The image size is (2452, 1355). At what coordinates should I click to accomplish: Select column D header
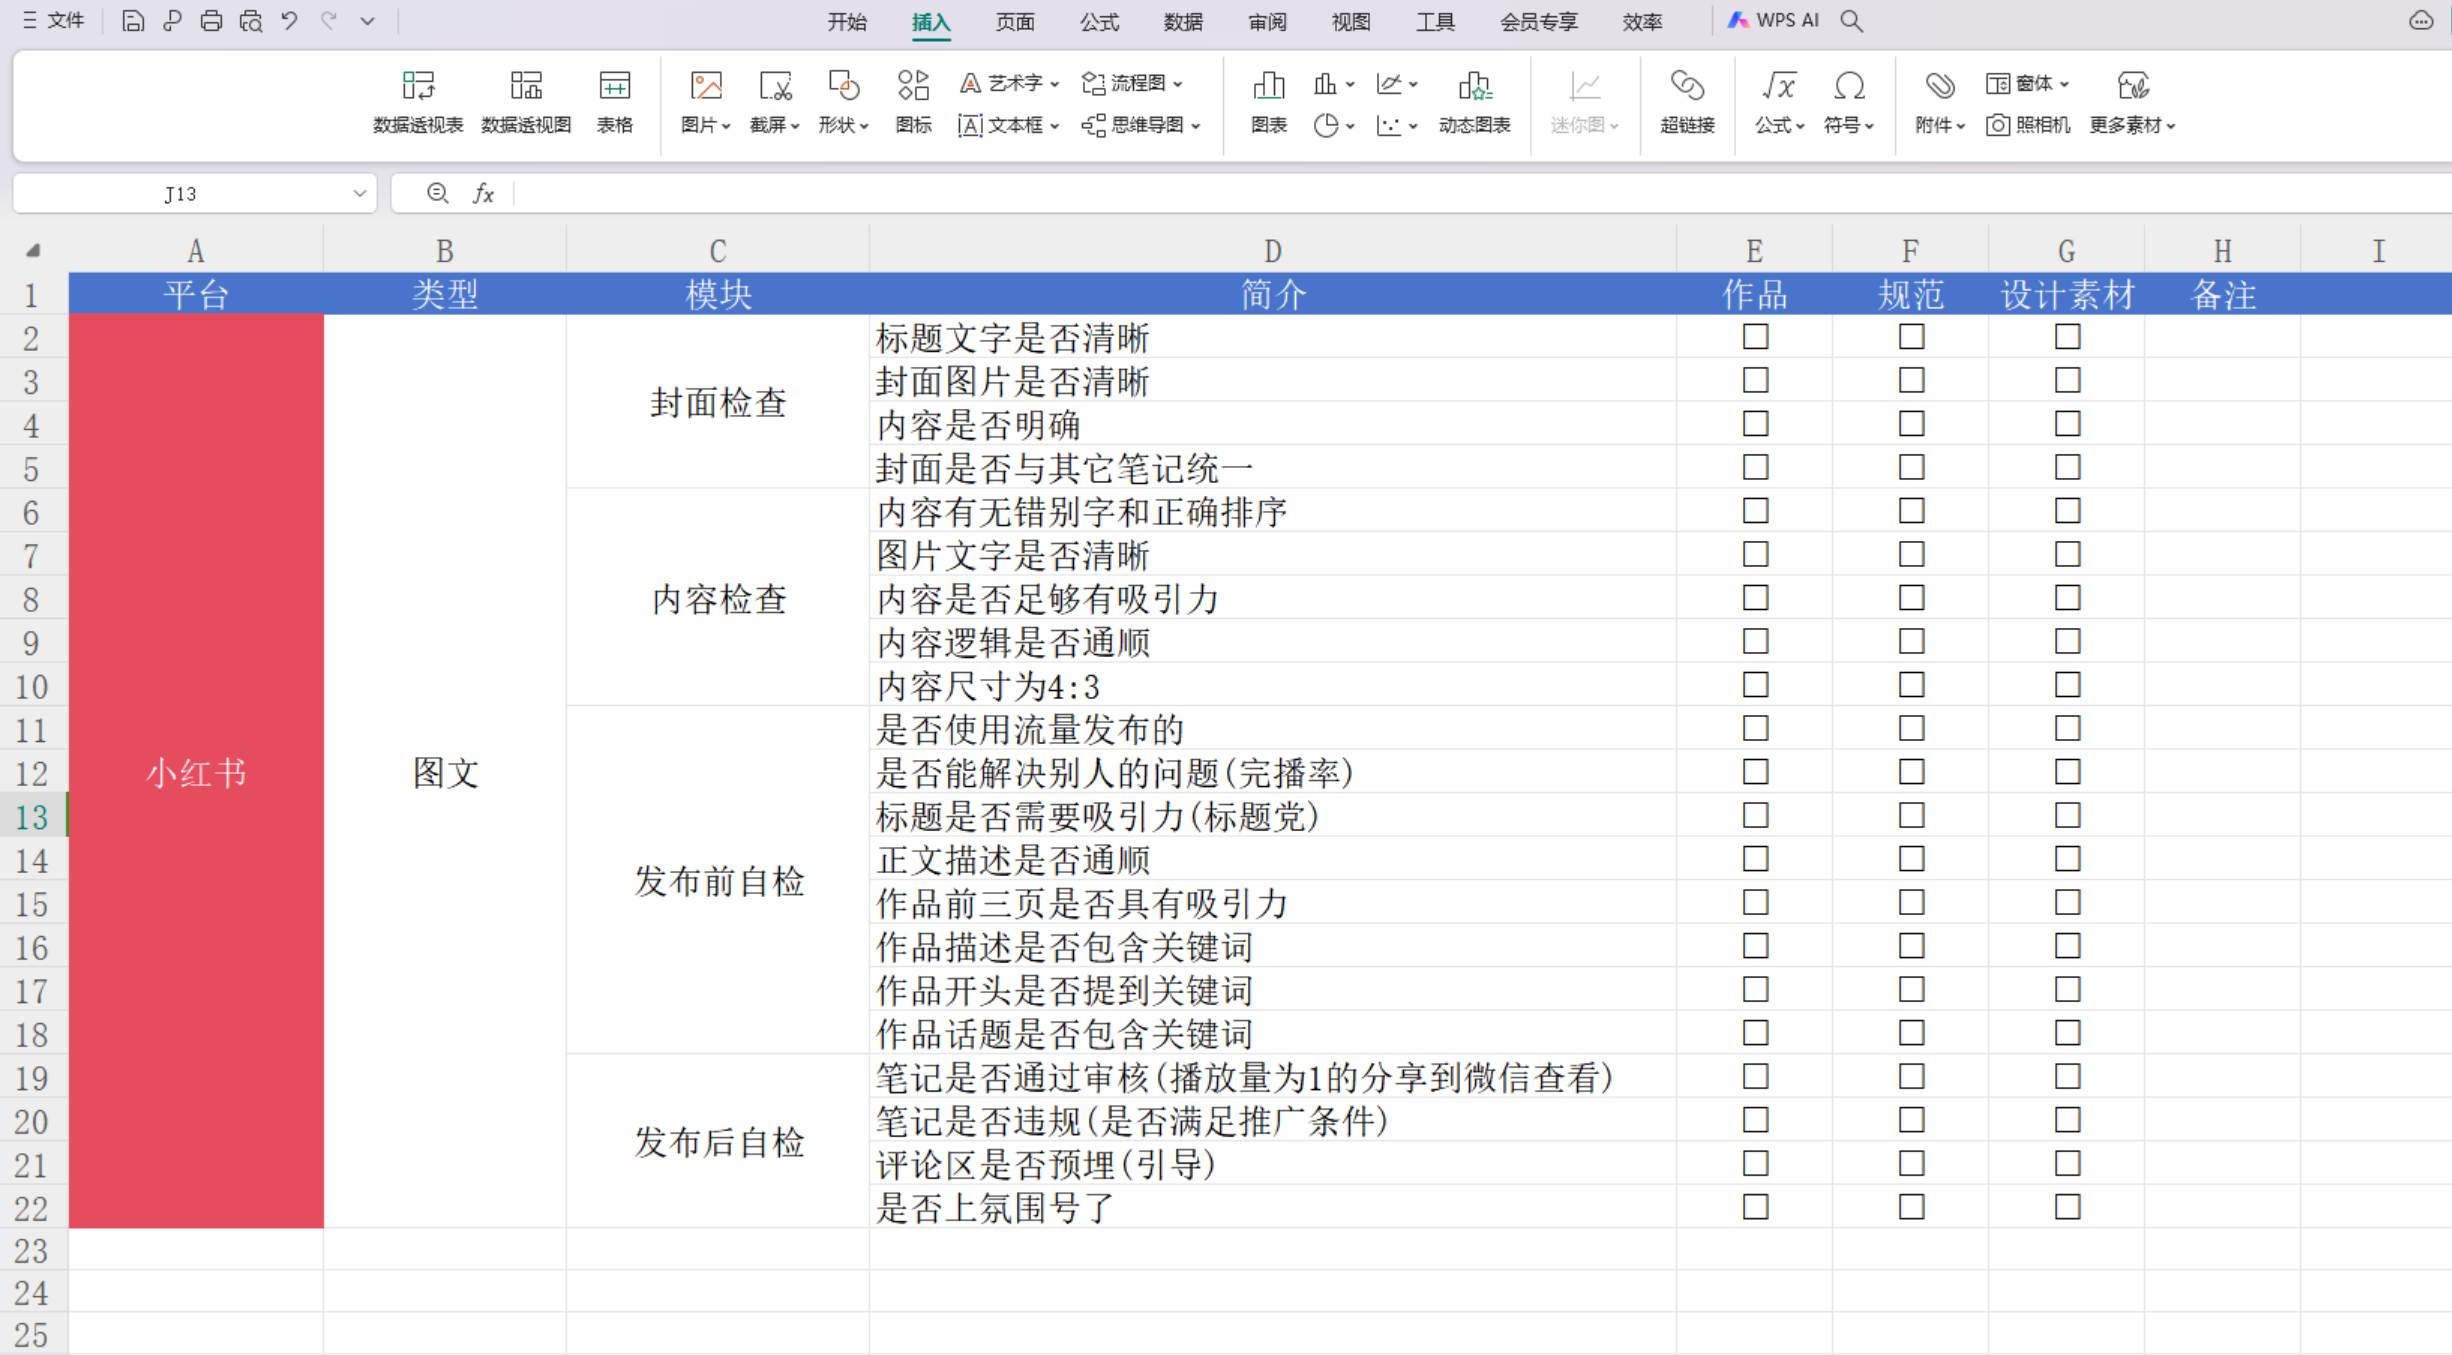coord(1272,250)
